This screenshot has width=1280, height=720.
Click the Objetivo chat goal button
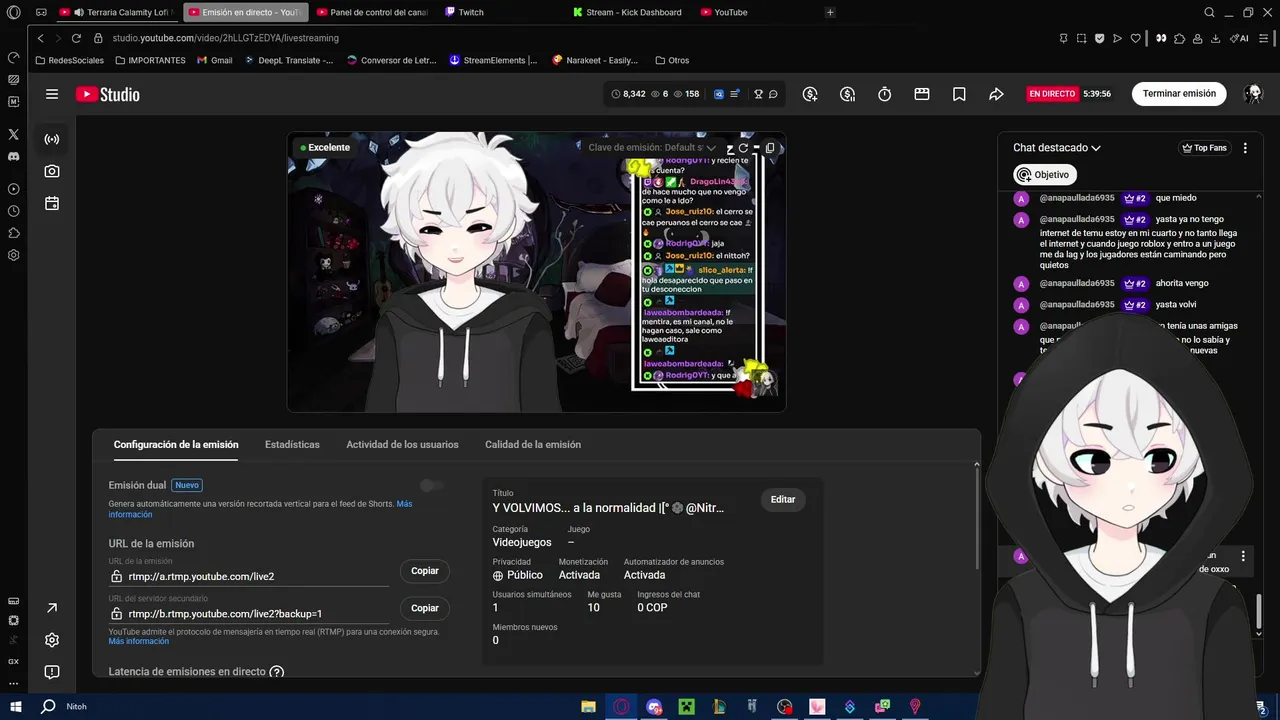pyautogui.click(x=1044, y=175)
